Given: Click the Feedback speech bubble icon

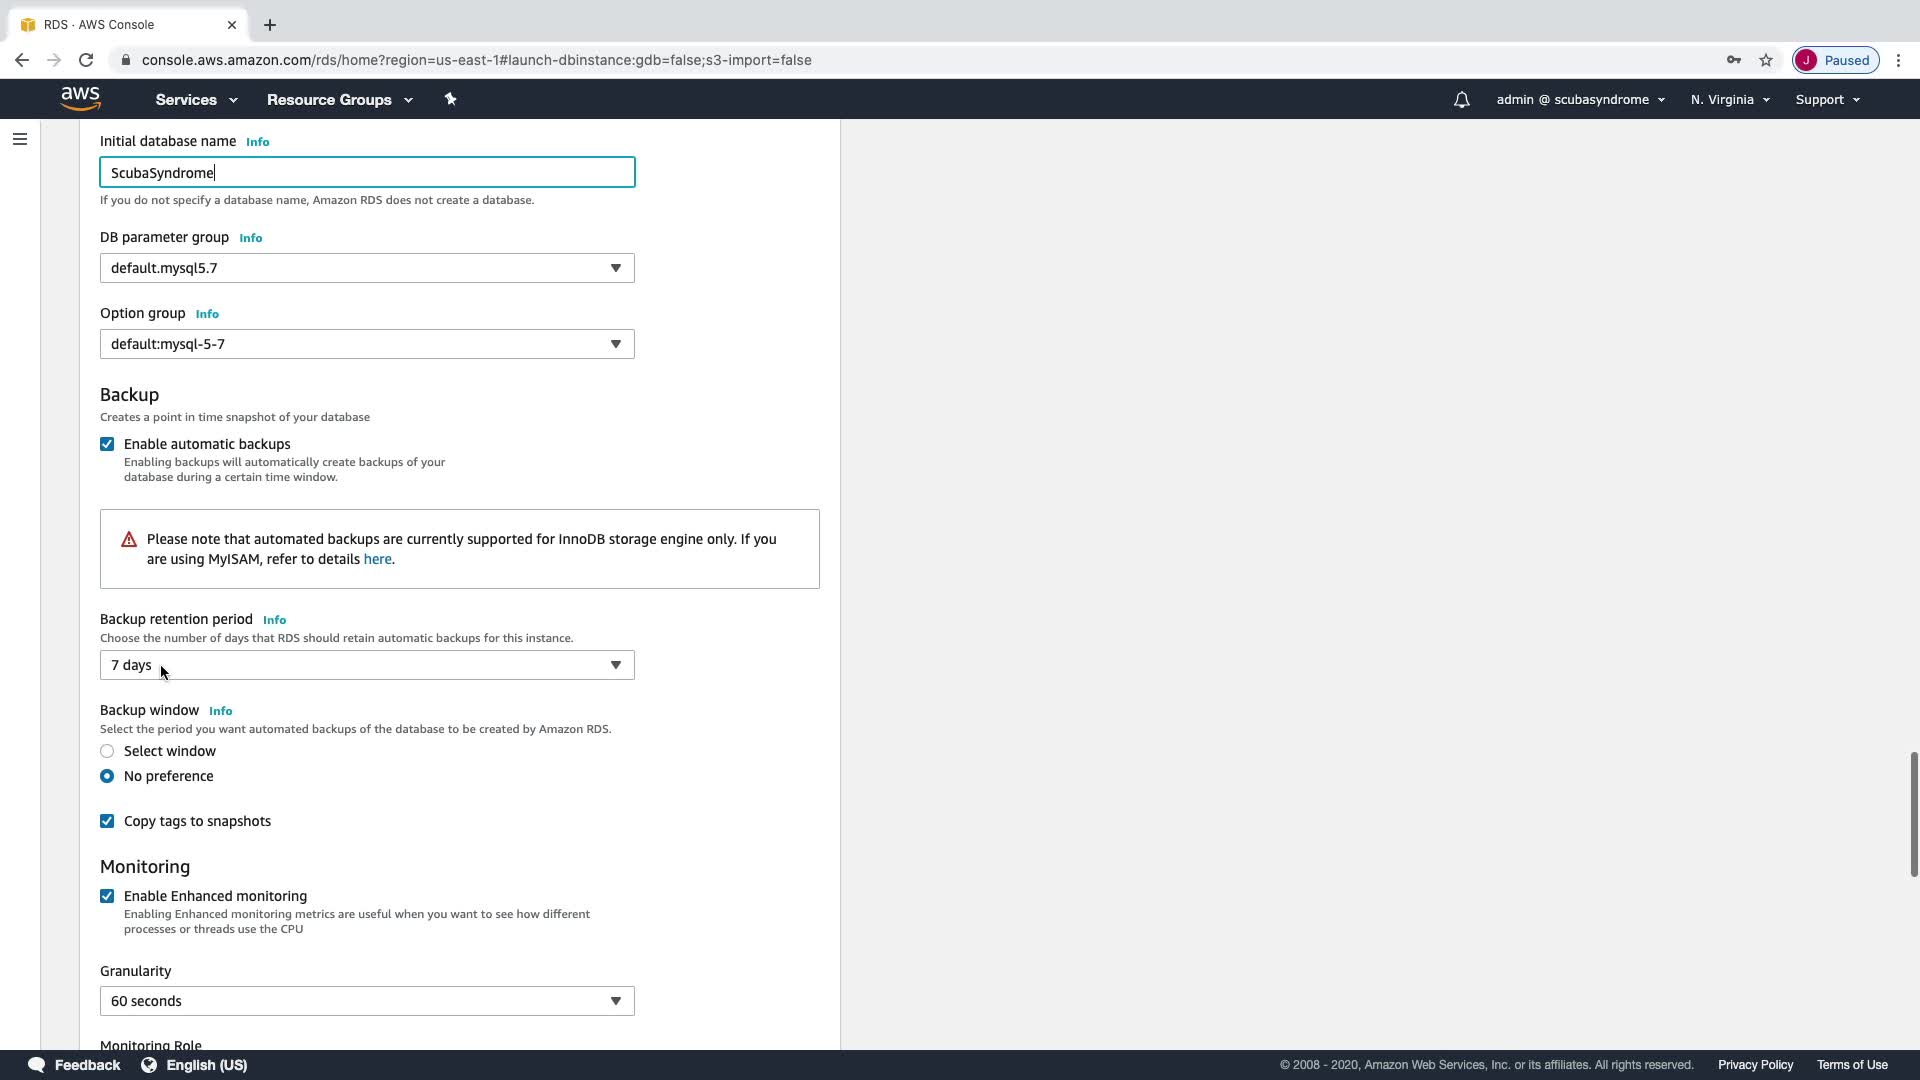Looking at the screenshot, I should tap(37, 1065).
